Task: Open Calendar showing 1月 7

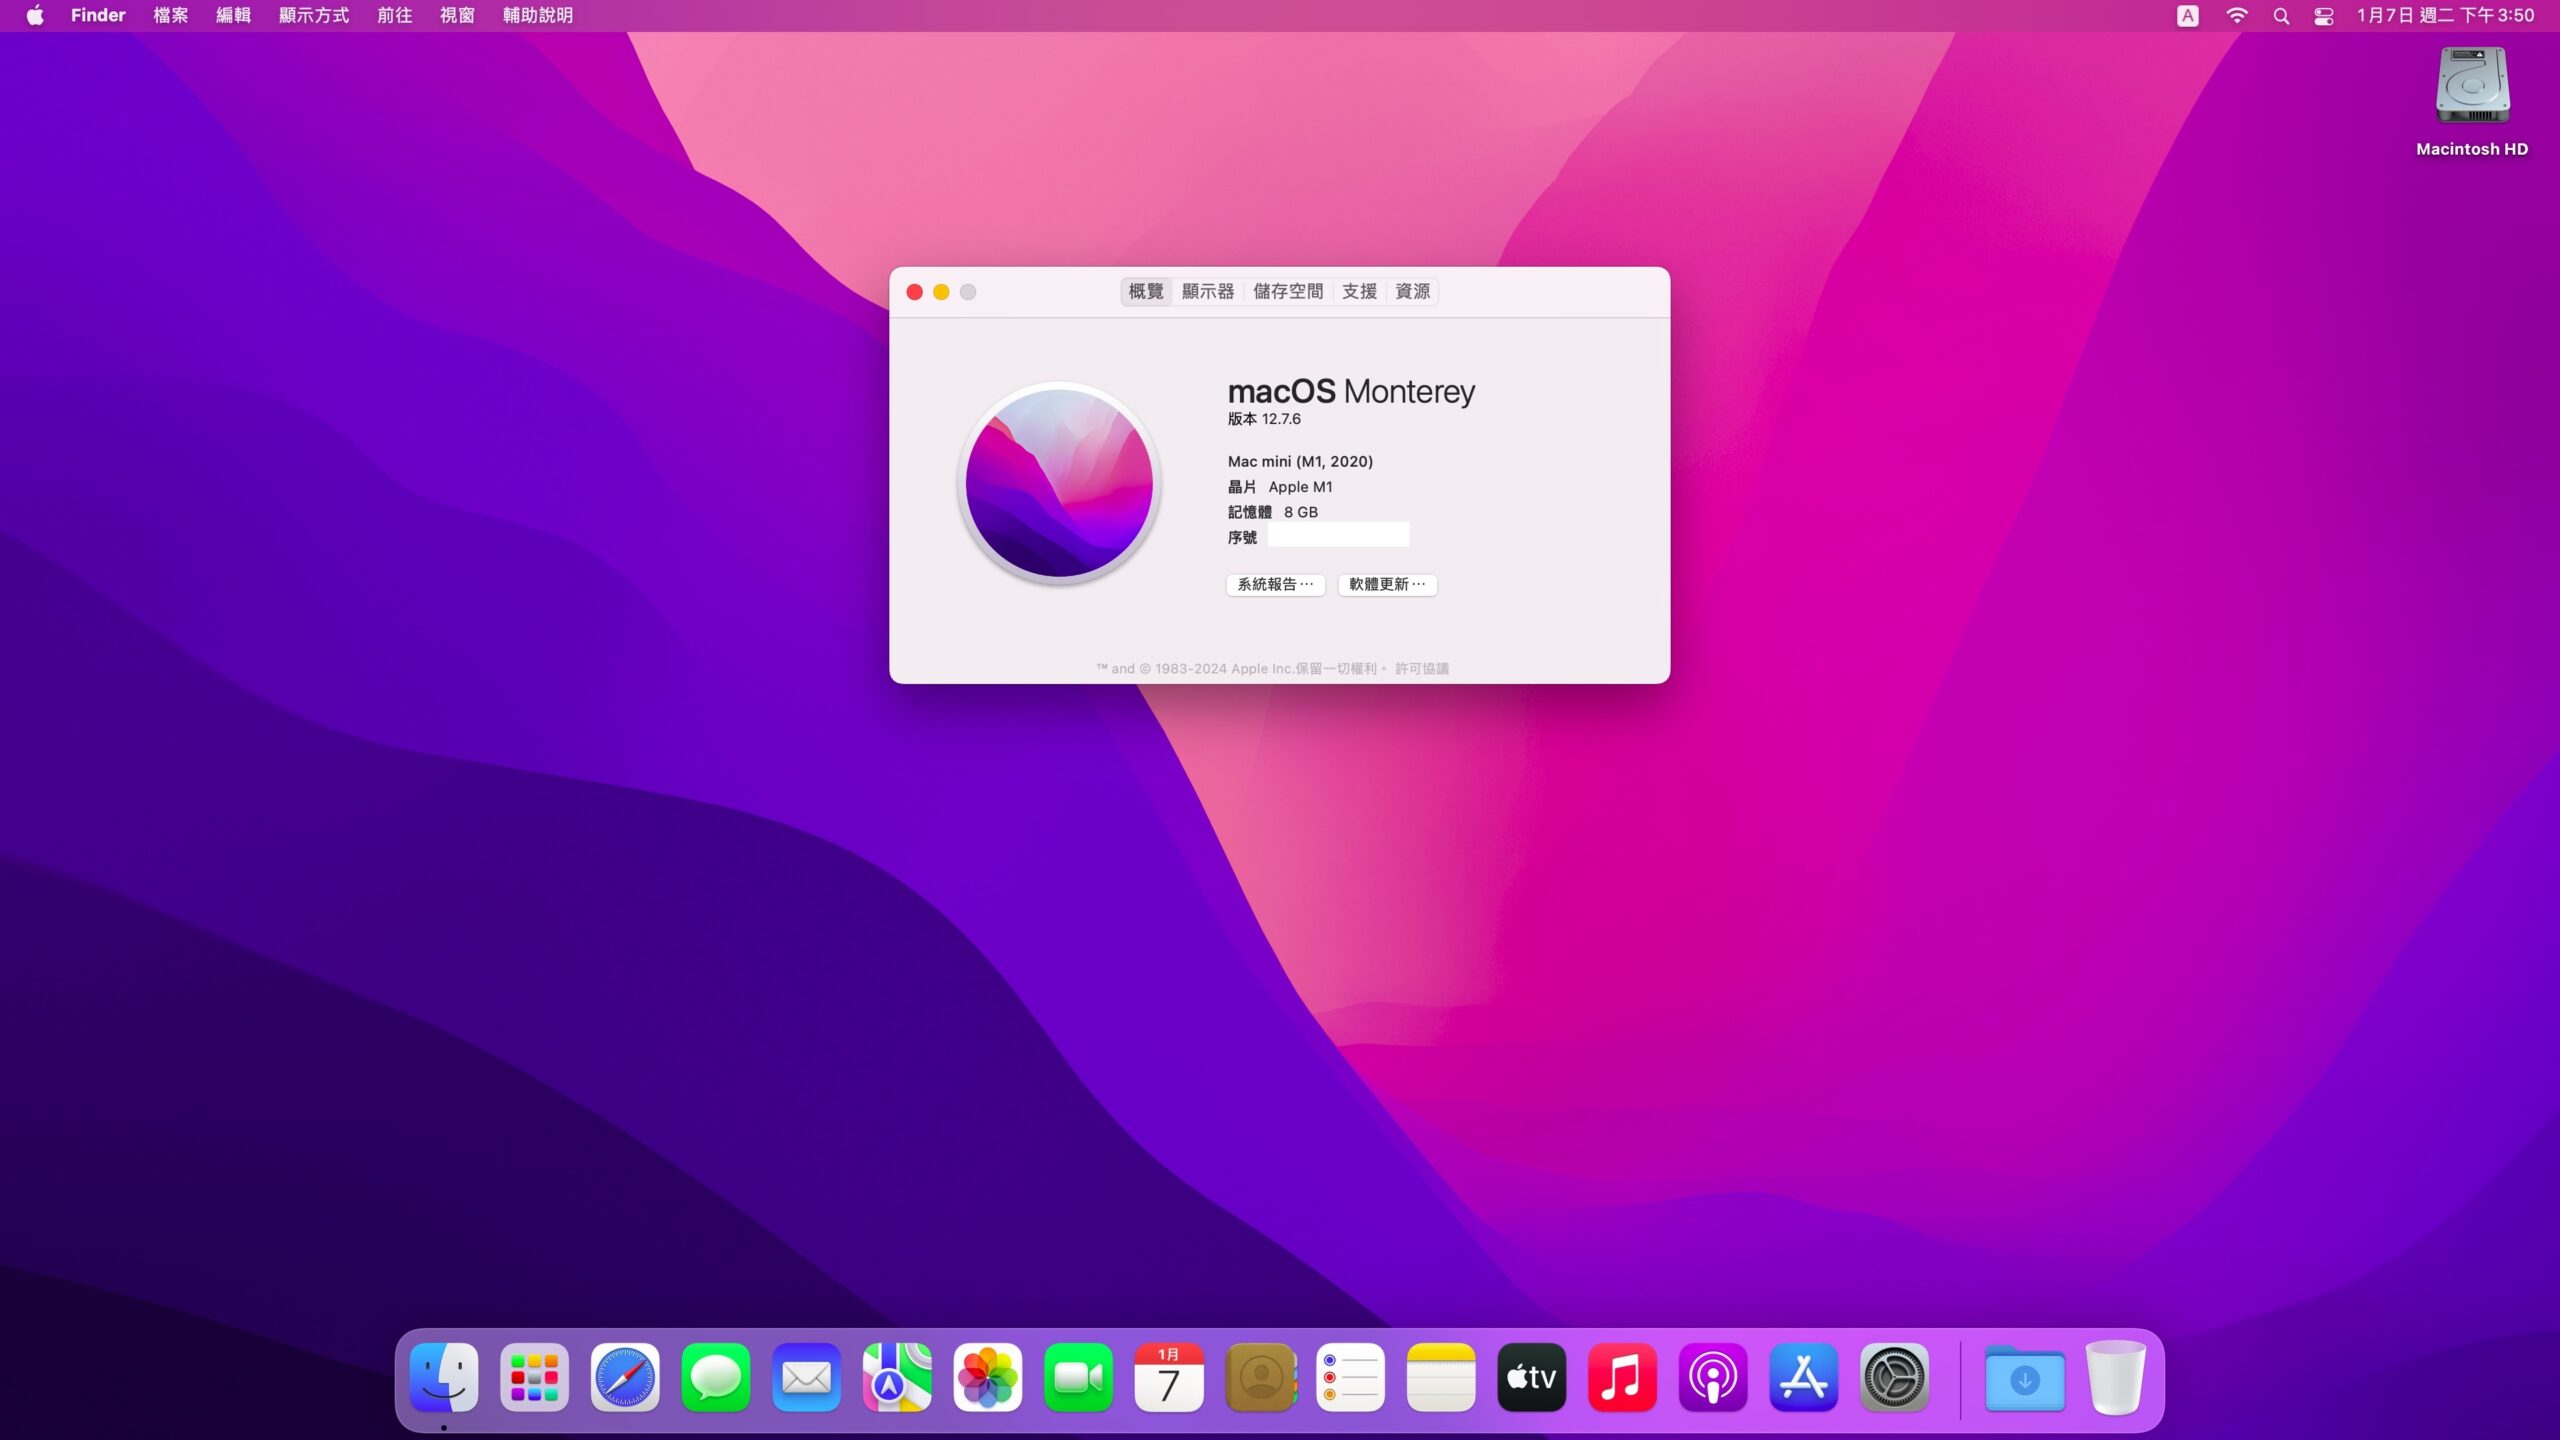Action: pos(1169,1378)
